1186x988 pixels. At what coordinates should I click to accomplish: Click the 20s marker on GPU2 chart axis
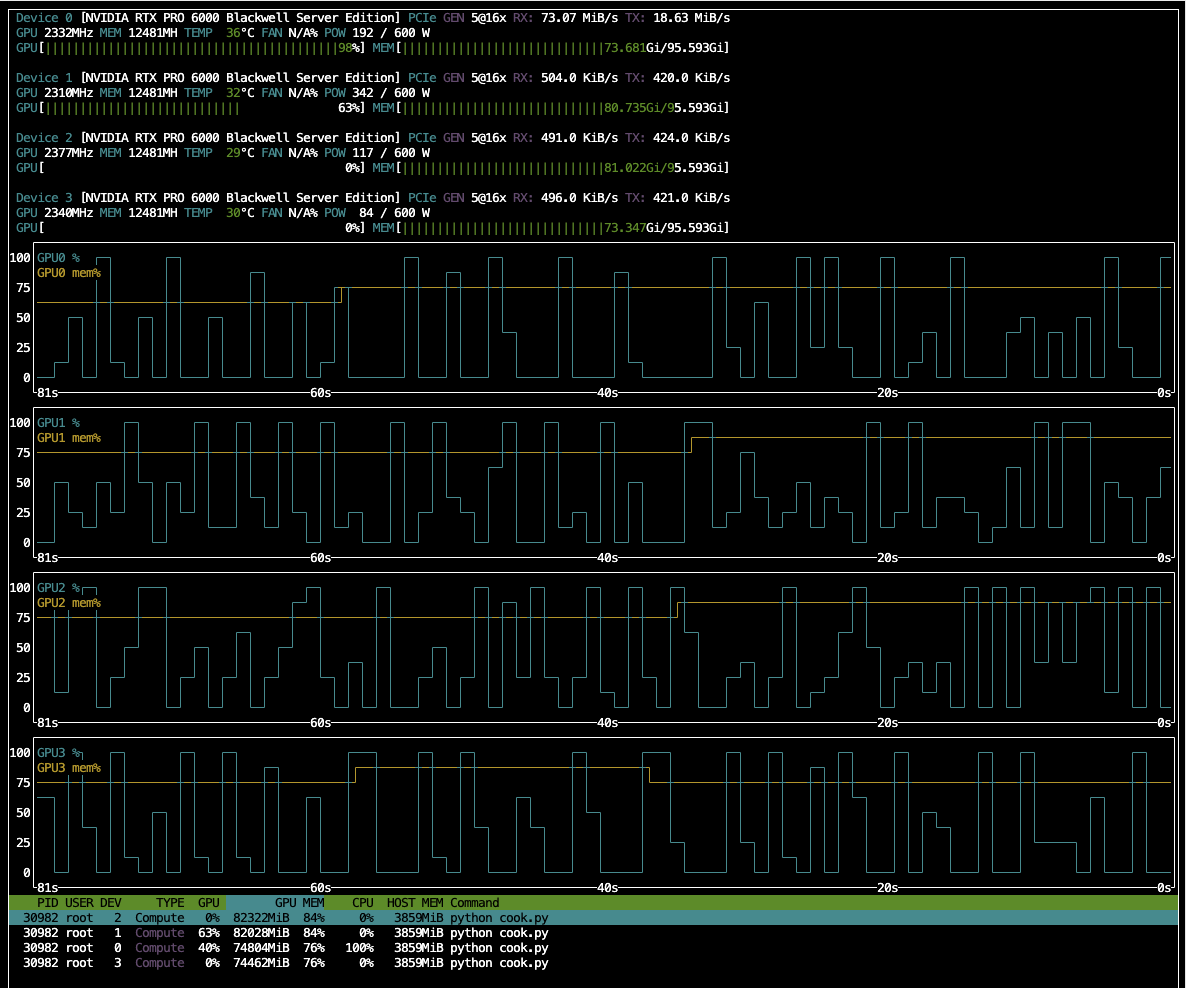pyautogui.click(x=887, y=722)
